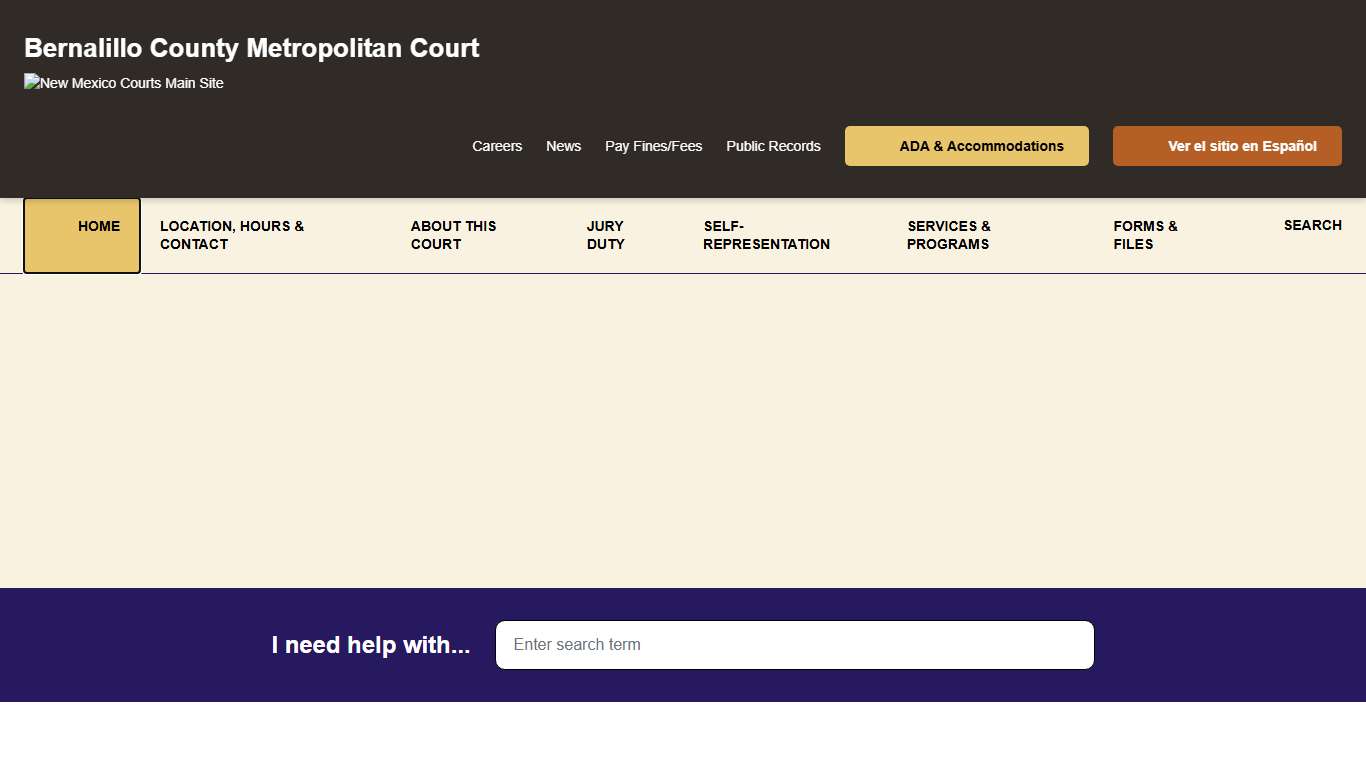1366x768 pixels.
Task: Open the Careers page
Action: (x=497, y=146)
